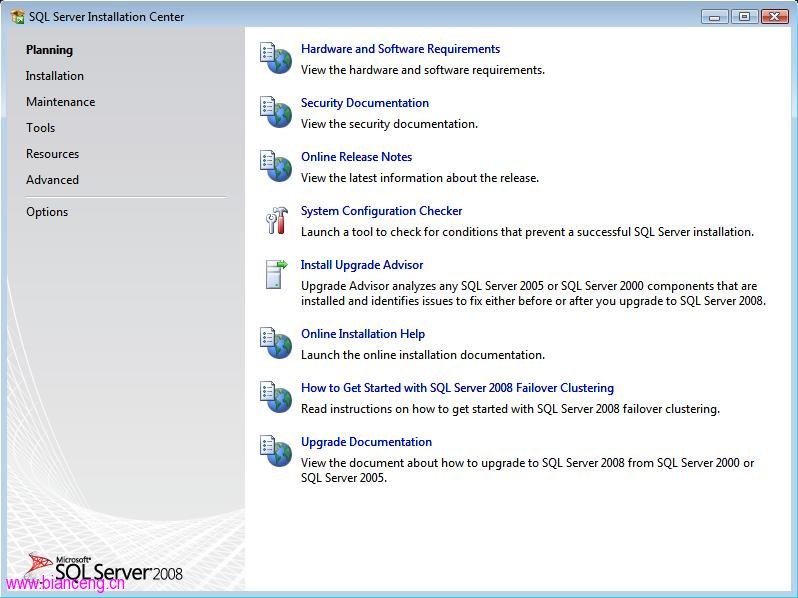
Task: Click the Hardware and Software Requirements document icon
Action: 276,59
